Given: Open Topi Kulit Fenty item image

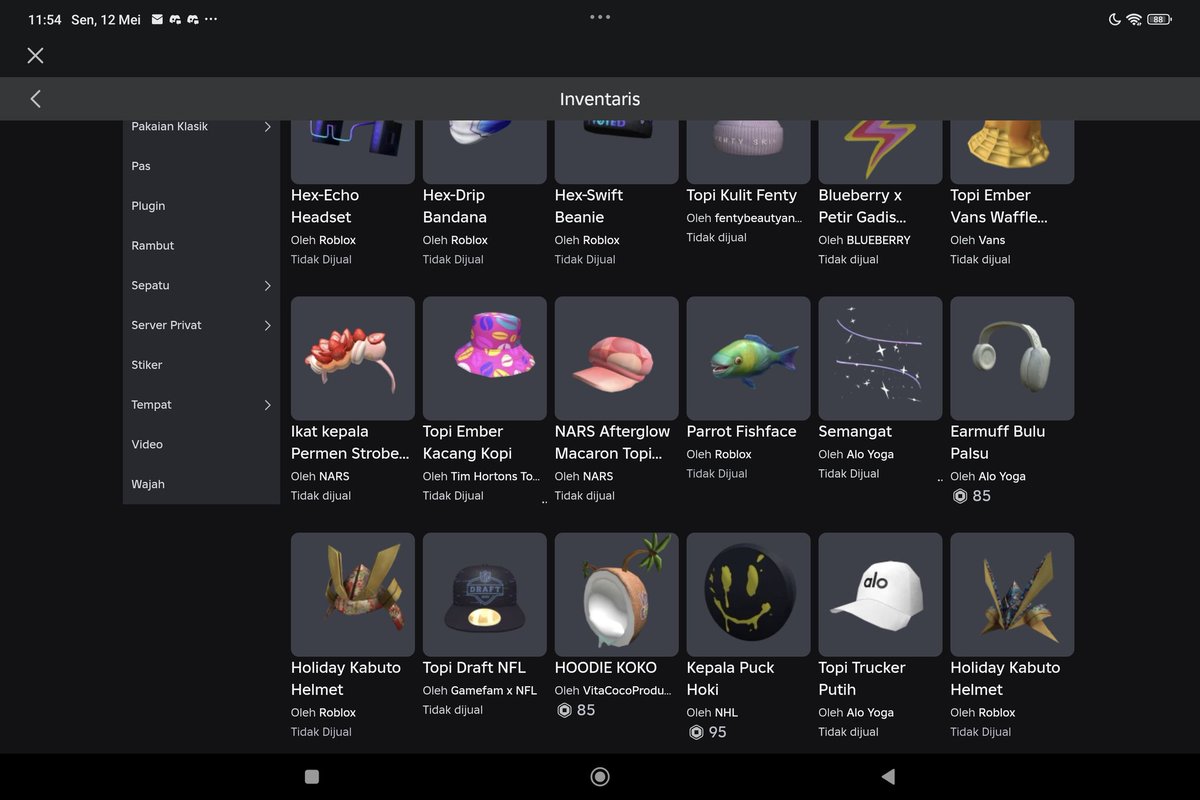Looking at the screenshot, I should coord(749,152).
